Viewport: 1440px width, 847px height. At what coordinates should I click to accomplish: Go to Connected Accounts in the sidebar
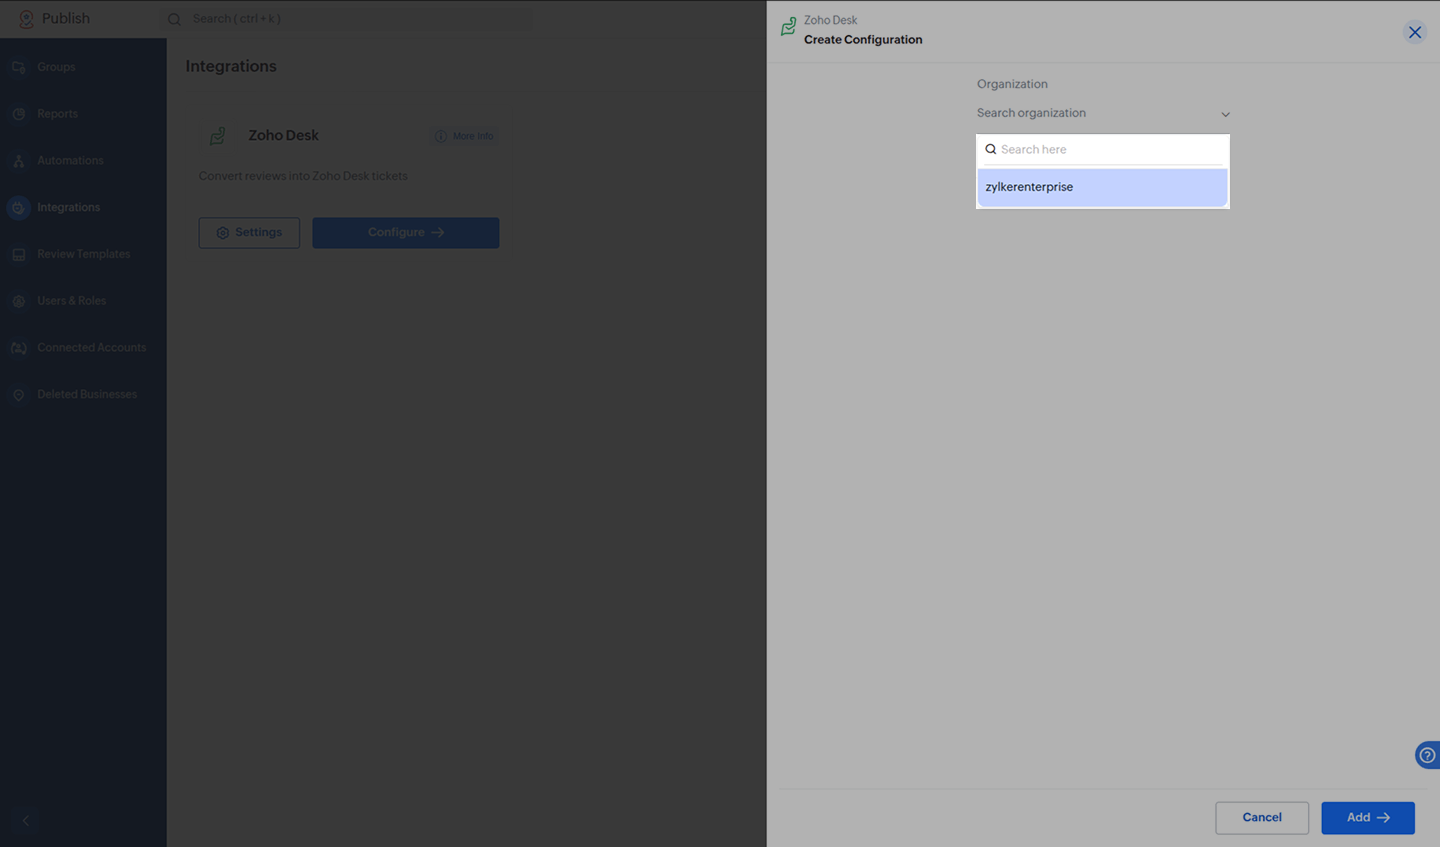pyautogui.click(x=92, y=348)
